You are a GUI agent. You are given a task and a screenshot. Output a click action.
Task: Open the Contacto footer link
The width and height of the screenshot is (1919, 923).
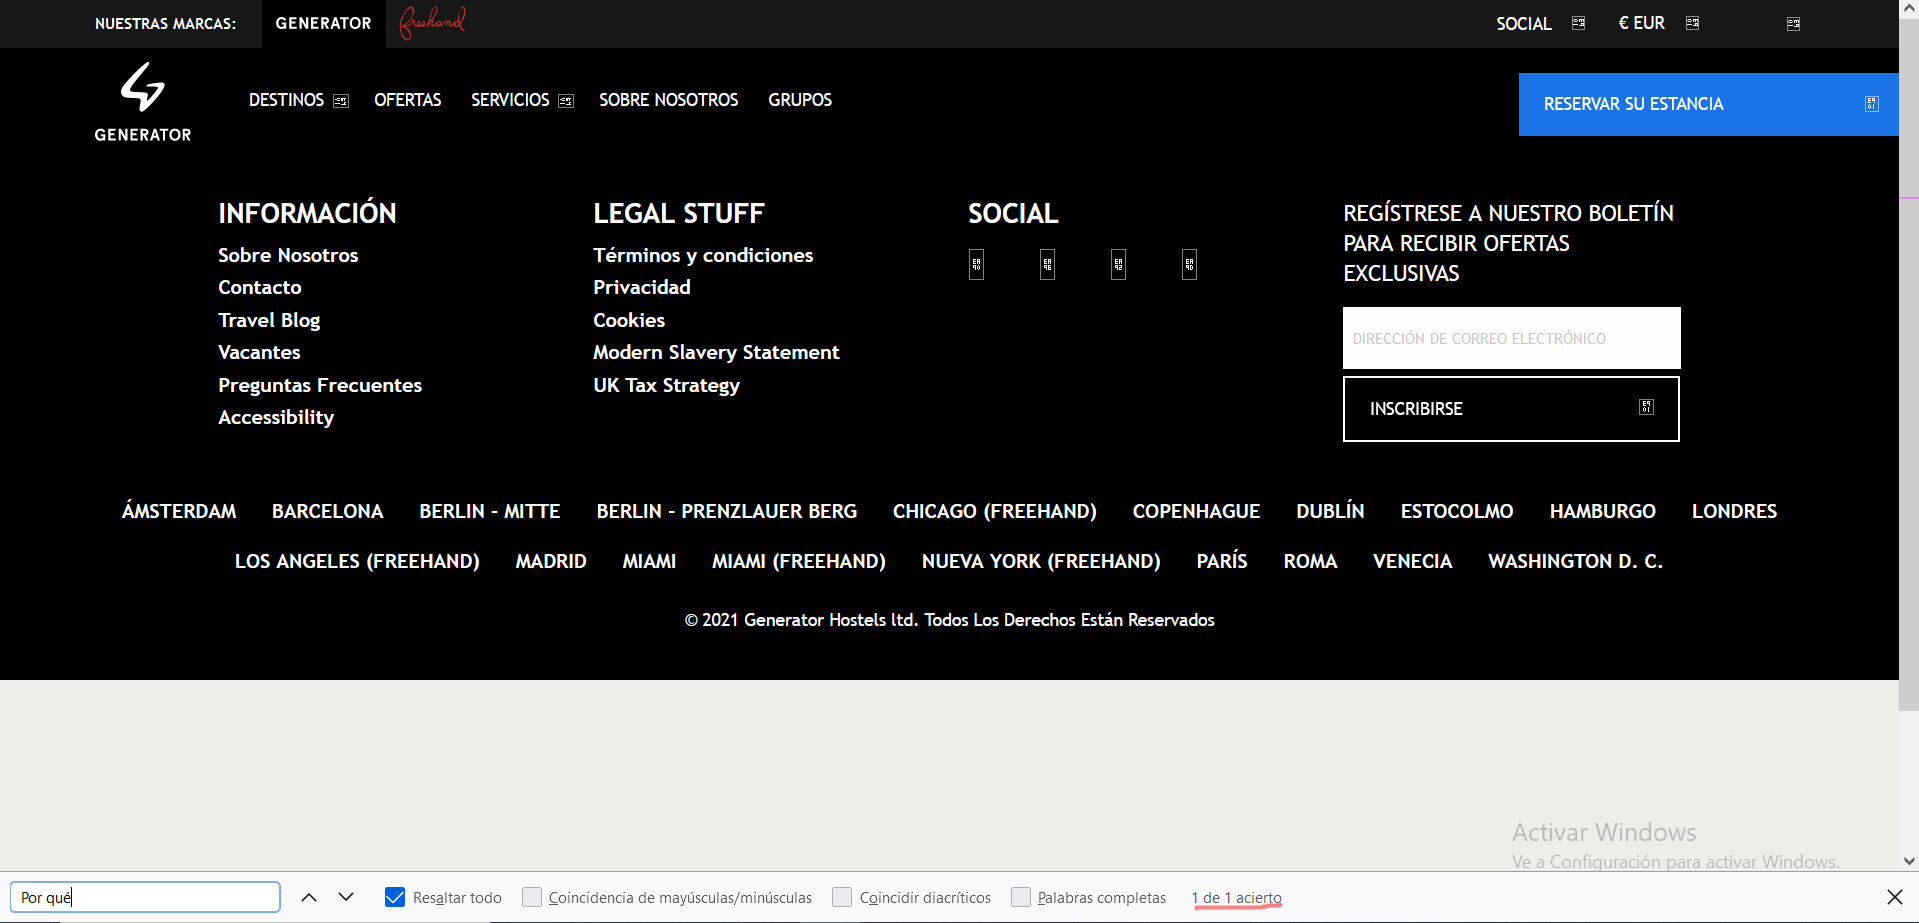[x=260, y=287]
